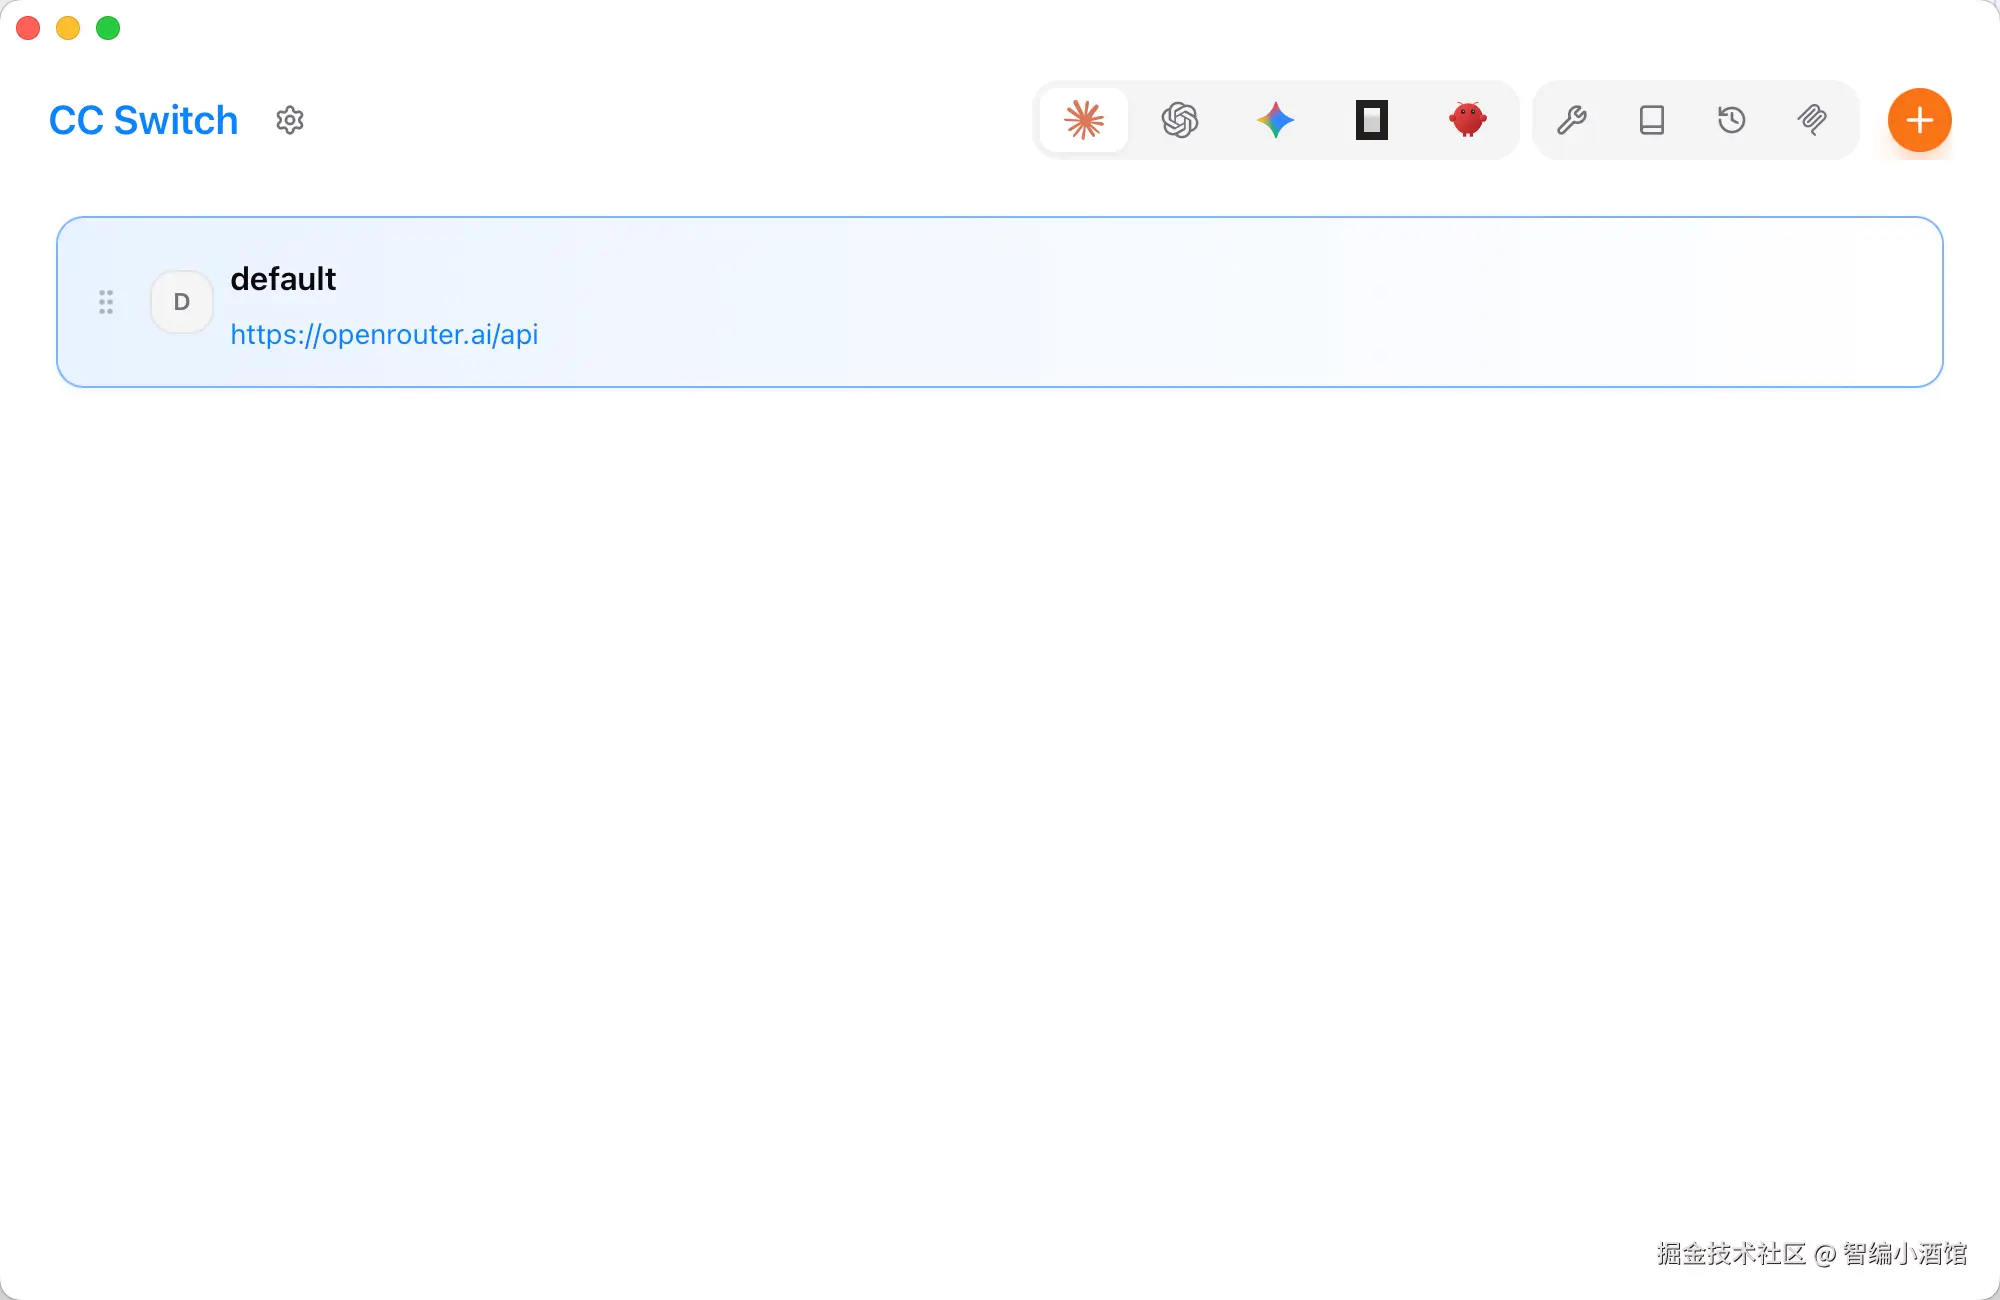Minimize window with yellow button

68,28
